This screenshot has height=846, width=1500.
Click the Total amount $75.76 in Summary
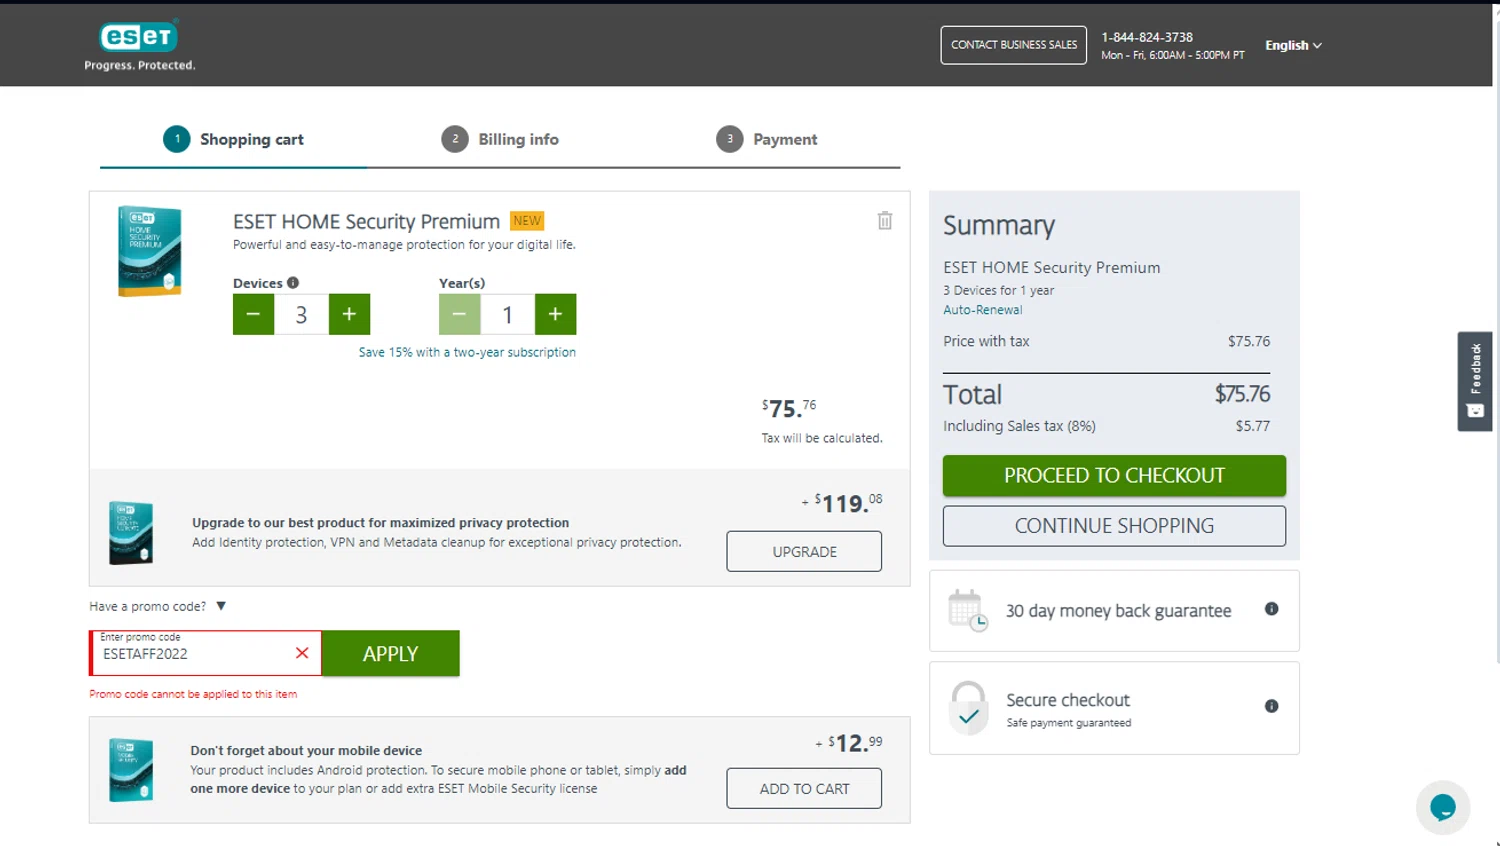coord(1242,394)
